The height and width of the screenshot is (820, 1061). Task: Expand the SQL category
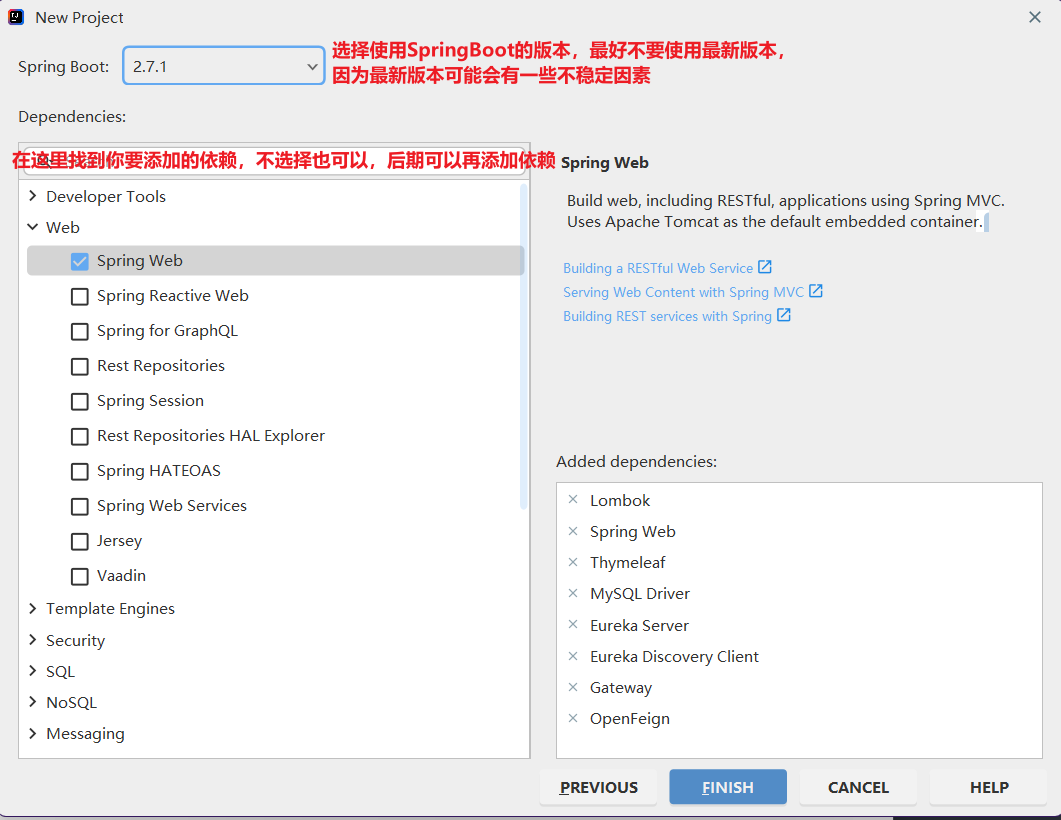click(x=32, y=670)
